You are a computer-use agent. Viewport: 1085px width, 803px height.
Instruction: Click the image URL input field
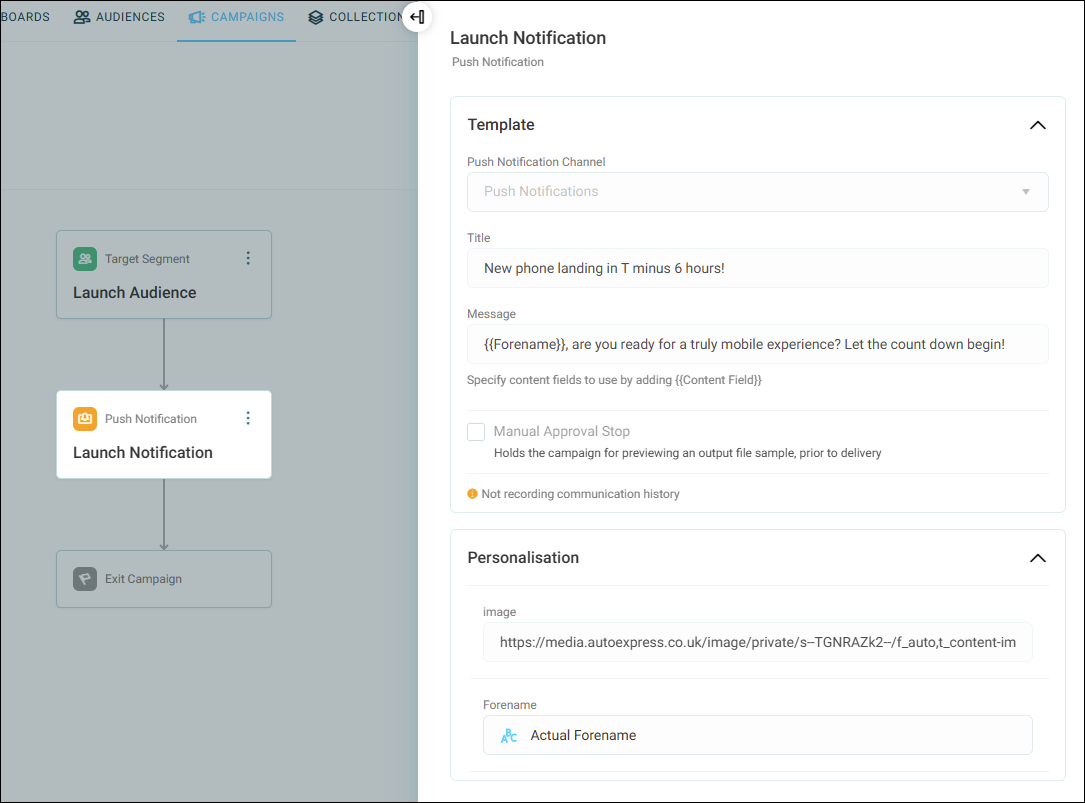coord(758,642)
